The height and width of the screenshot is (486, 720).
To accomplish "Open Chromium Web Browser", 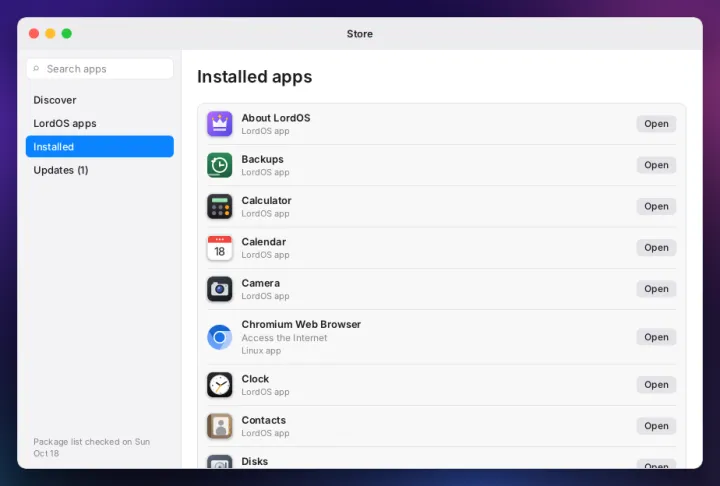I will 656,337.
